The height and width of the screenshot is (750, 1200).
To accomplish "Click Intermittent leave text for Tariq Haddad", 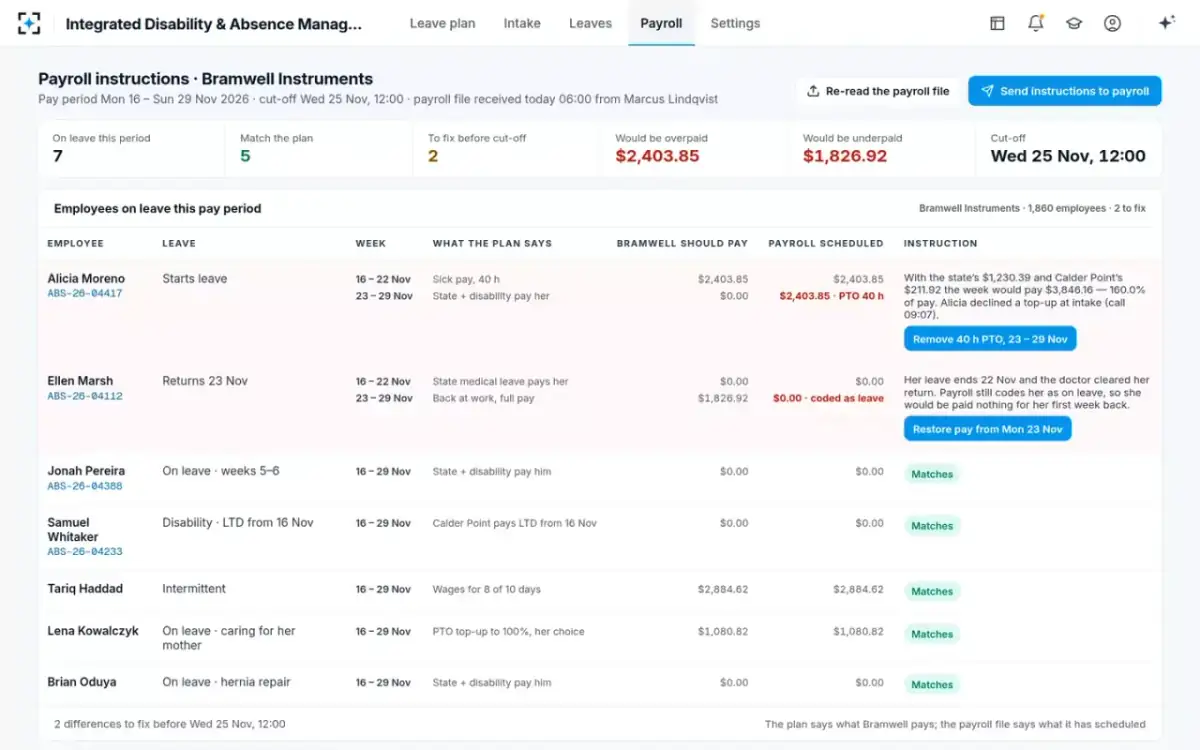I will tap(194, 589).
